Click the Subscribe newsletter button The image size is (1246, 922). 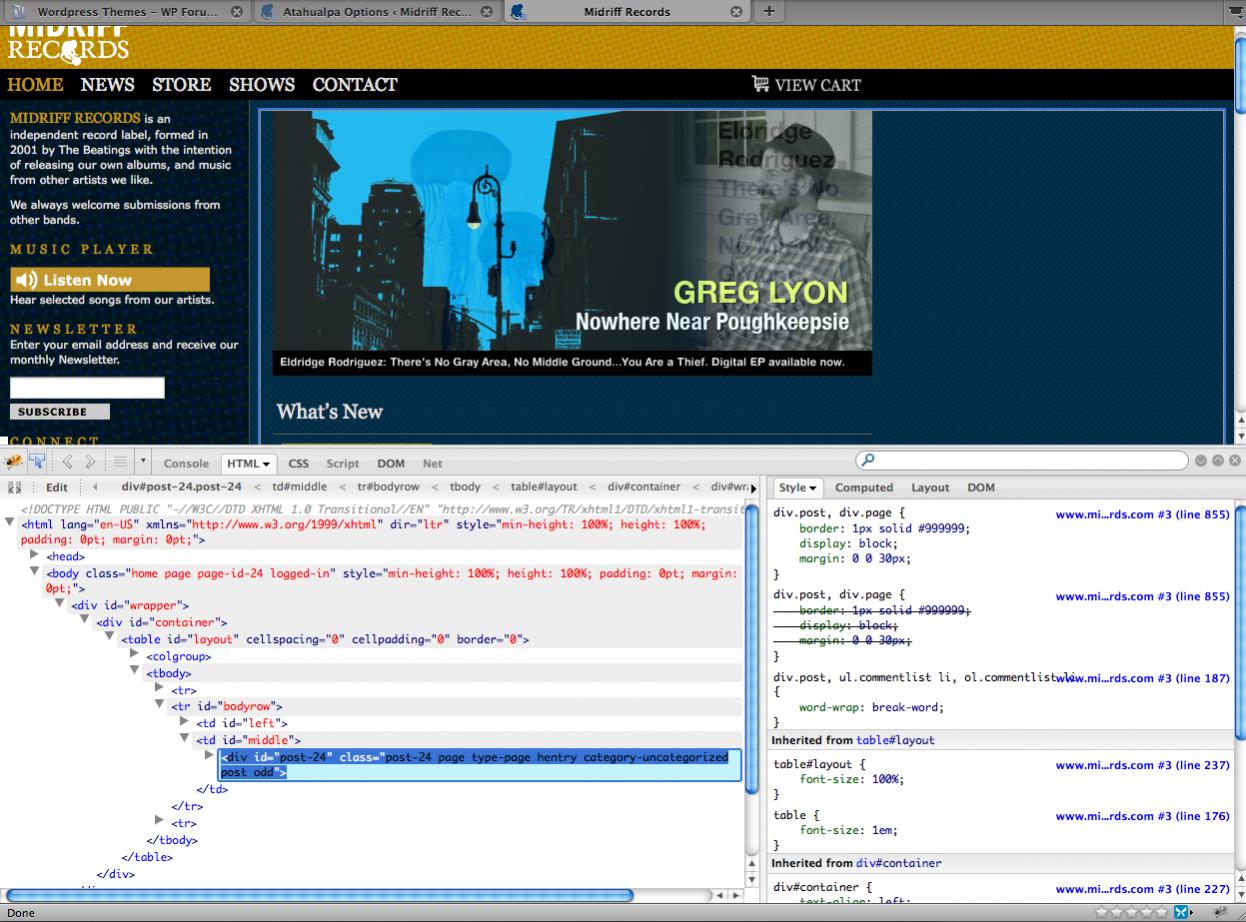(x=60, y=412)
